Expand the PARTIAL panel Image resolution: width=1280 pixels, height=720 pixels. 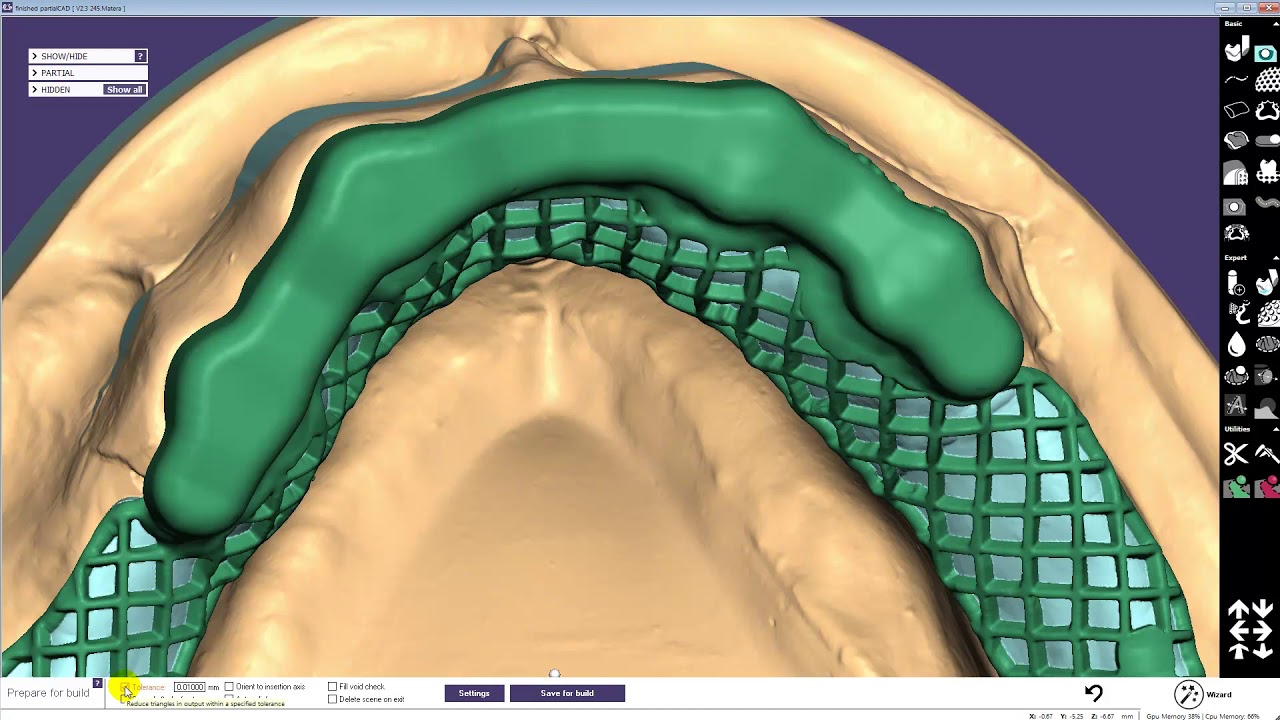click(34, 73)
